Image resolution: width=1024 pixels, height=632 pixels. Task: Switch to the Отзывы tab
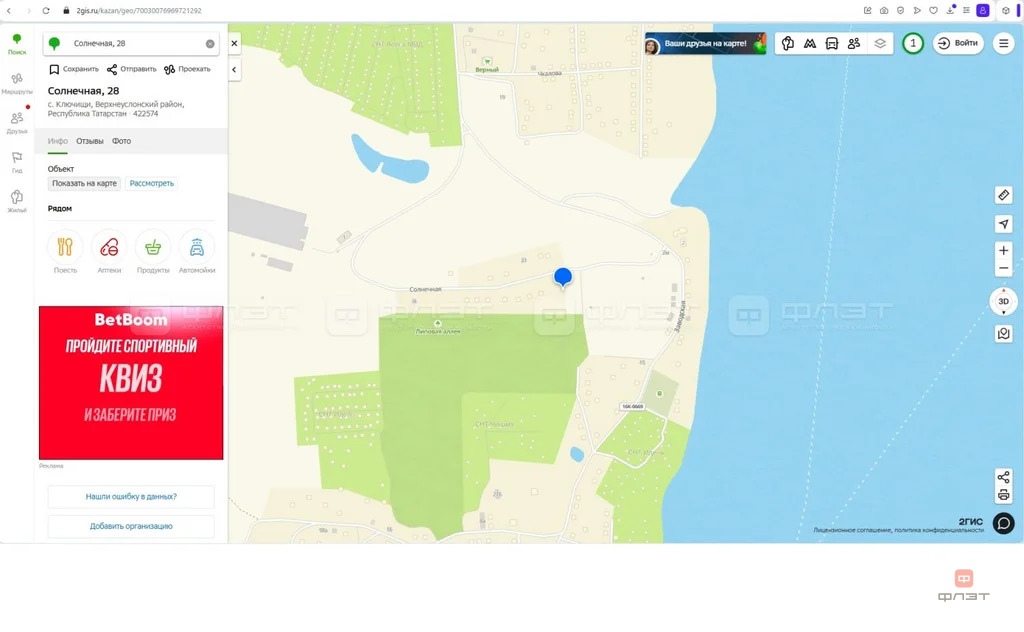[90, 141]
